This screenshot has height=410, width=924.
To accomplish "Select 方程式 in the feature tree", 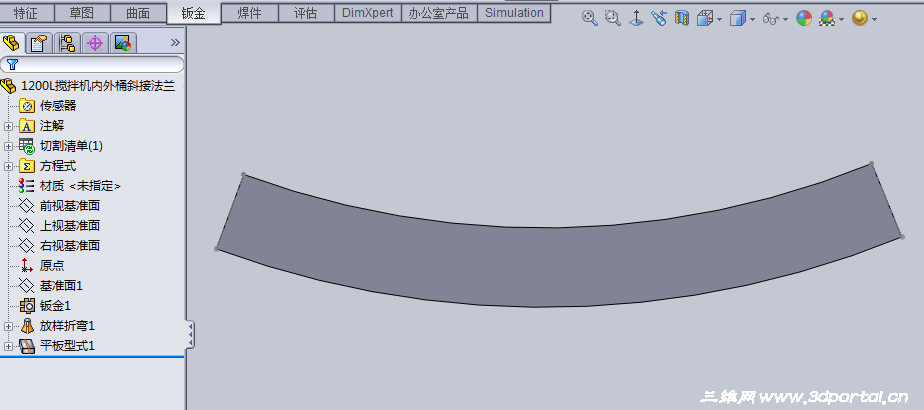I will pyautogui.click(x=58, y=166).
